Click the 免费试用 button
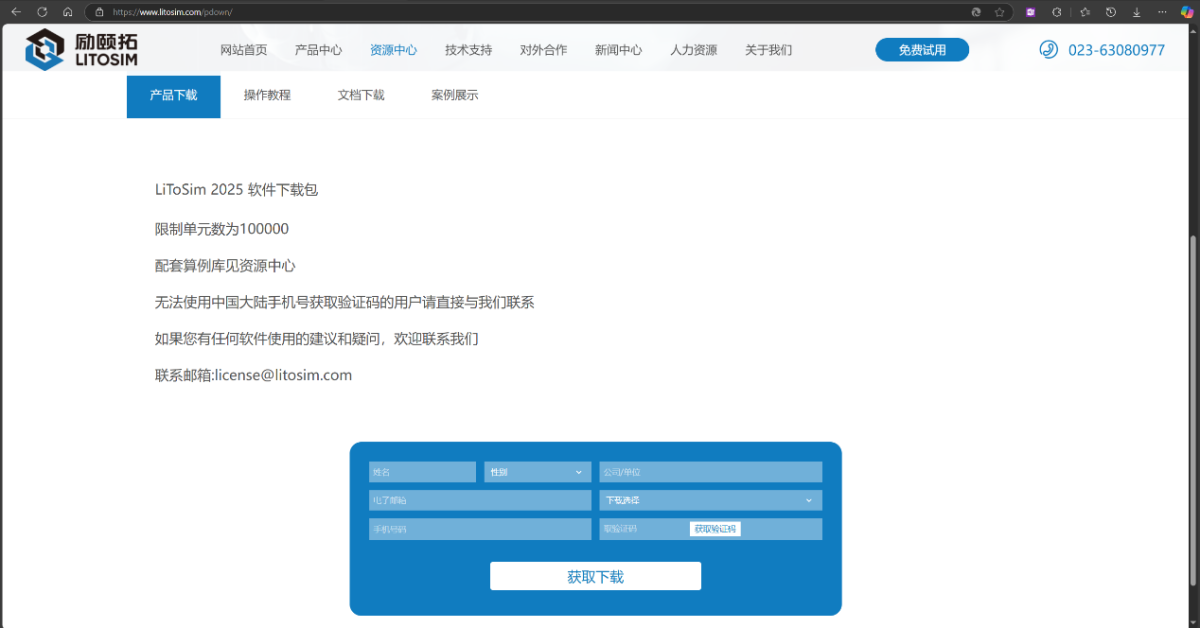1200x628 pixels. [922, 50]
